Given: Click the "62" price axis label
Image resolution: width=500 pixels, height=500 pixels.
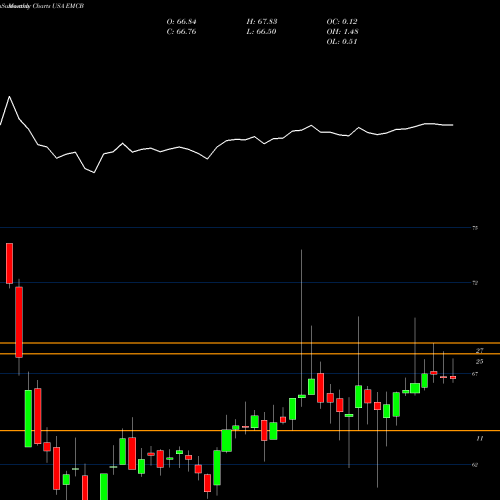Looking at the screenshot, I should click(x=475, y=465).
